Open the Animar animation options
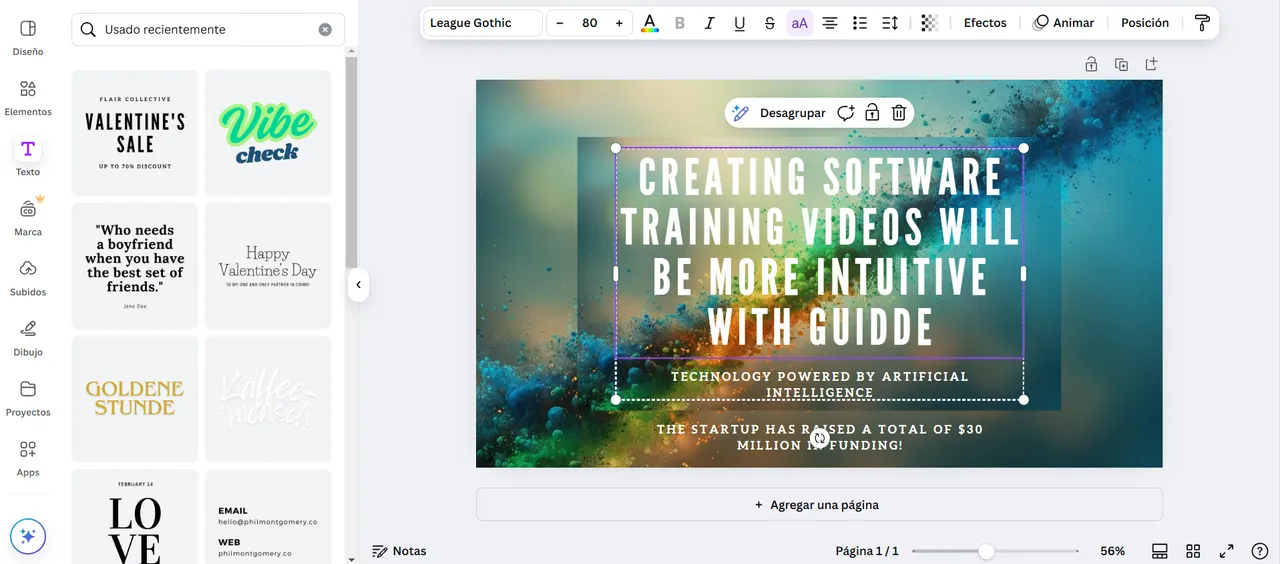The width and height of the screenshot is (1280, 564). pyautogui.click(x=1064, y=23)
